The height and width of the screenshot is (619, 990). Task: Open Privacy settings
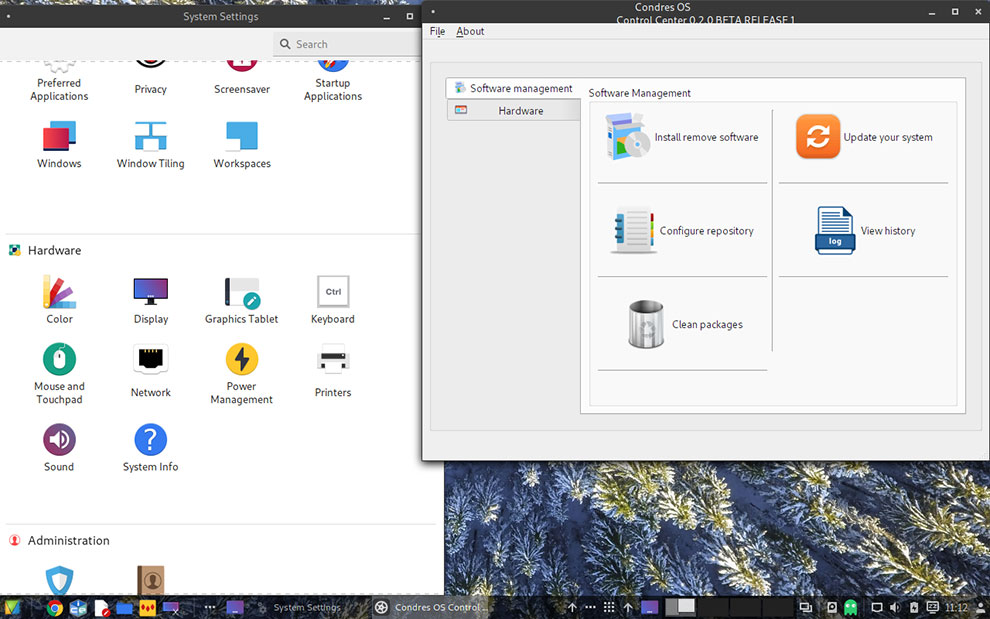pos(150,78)
